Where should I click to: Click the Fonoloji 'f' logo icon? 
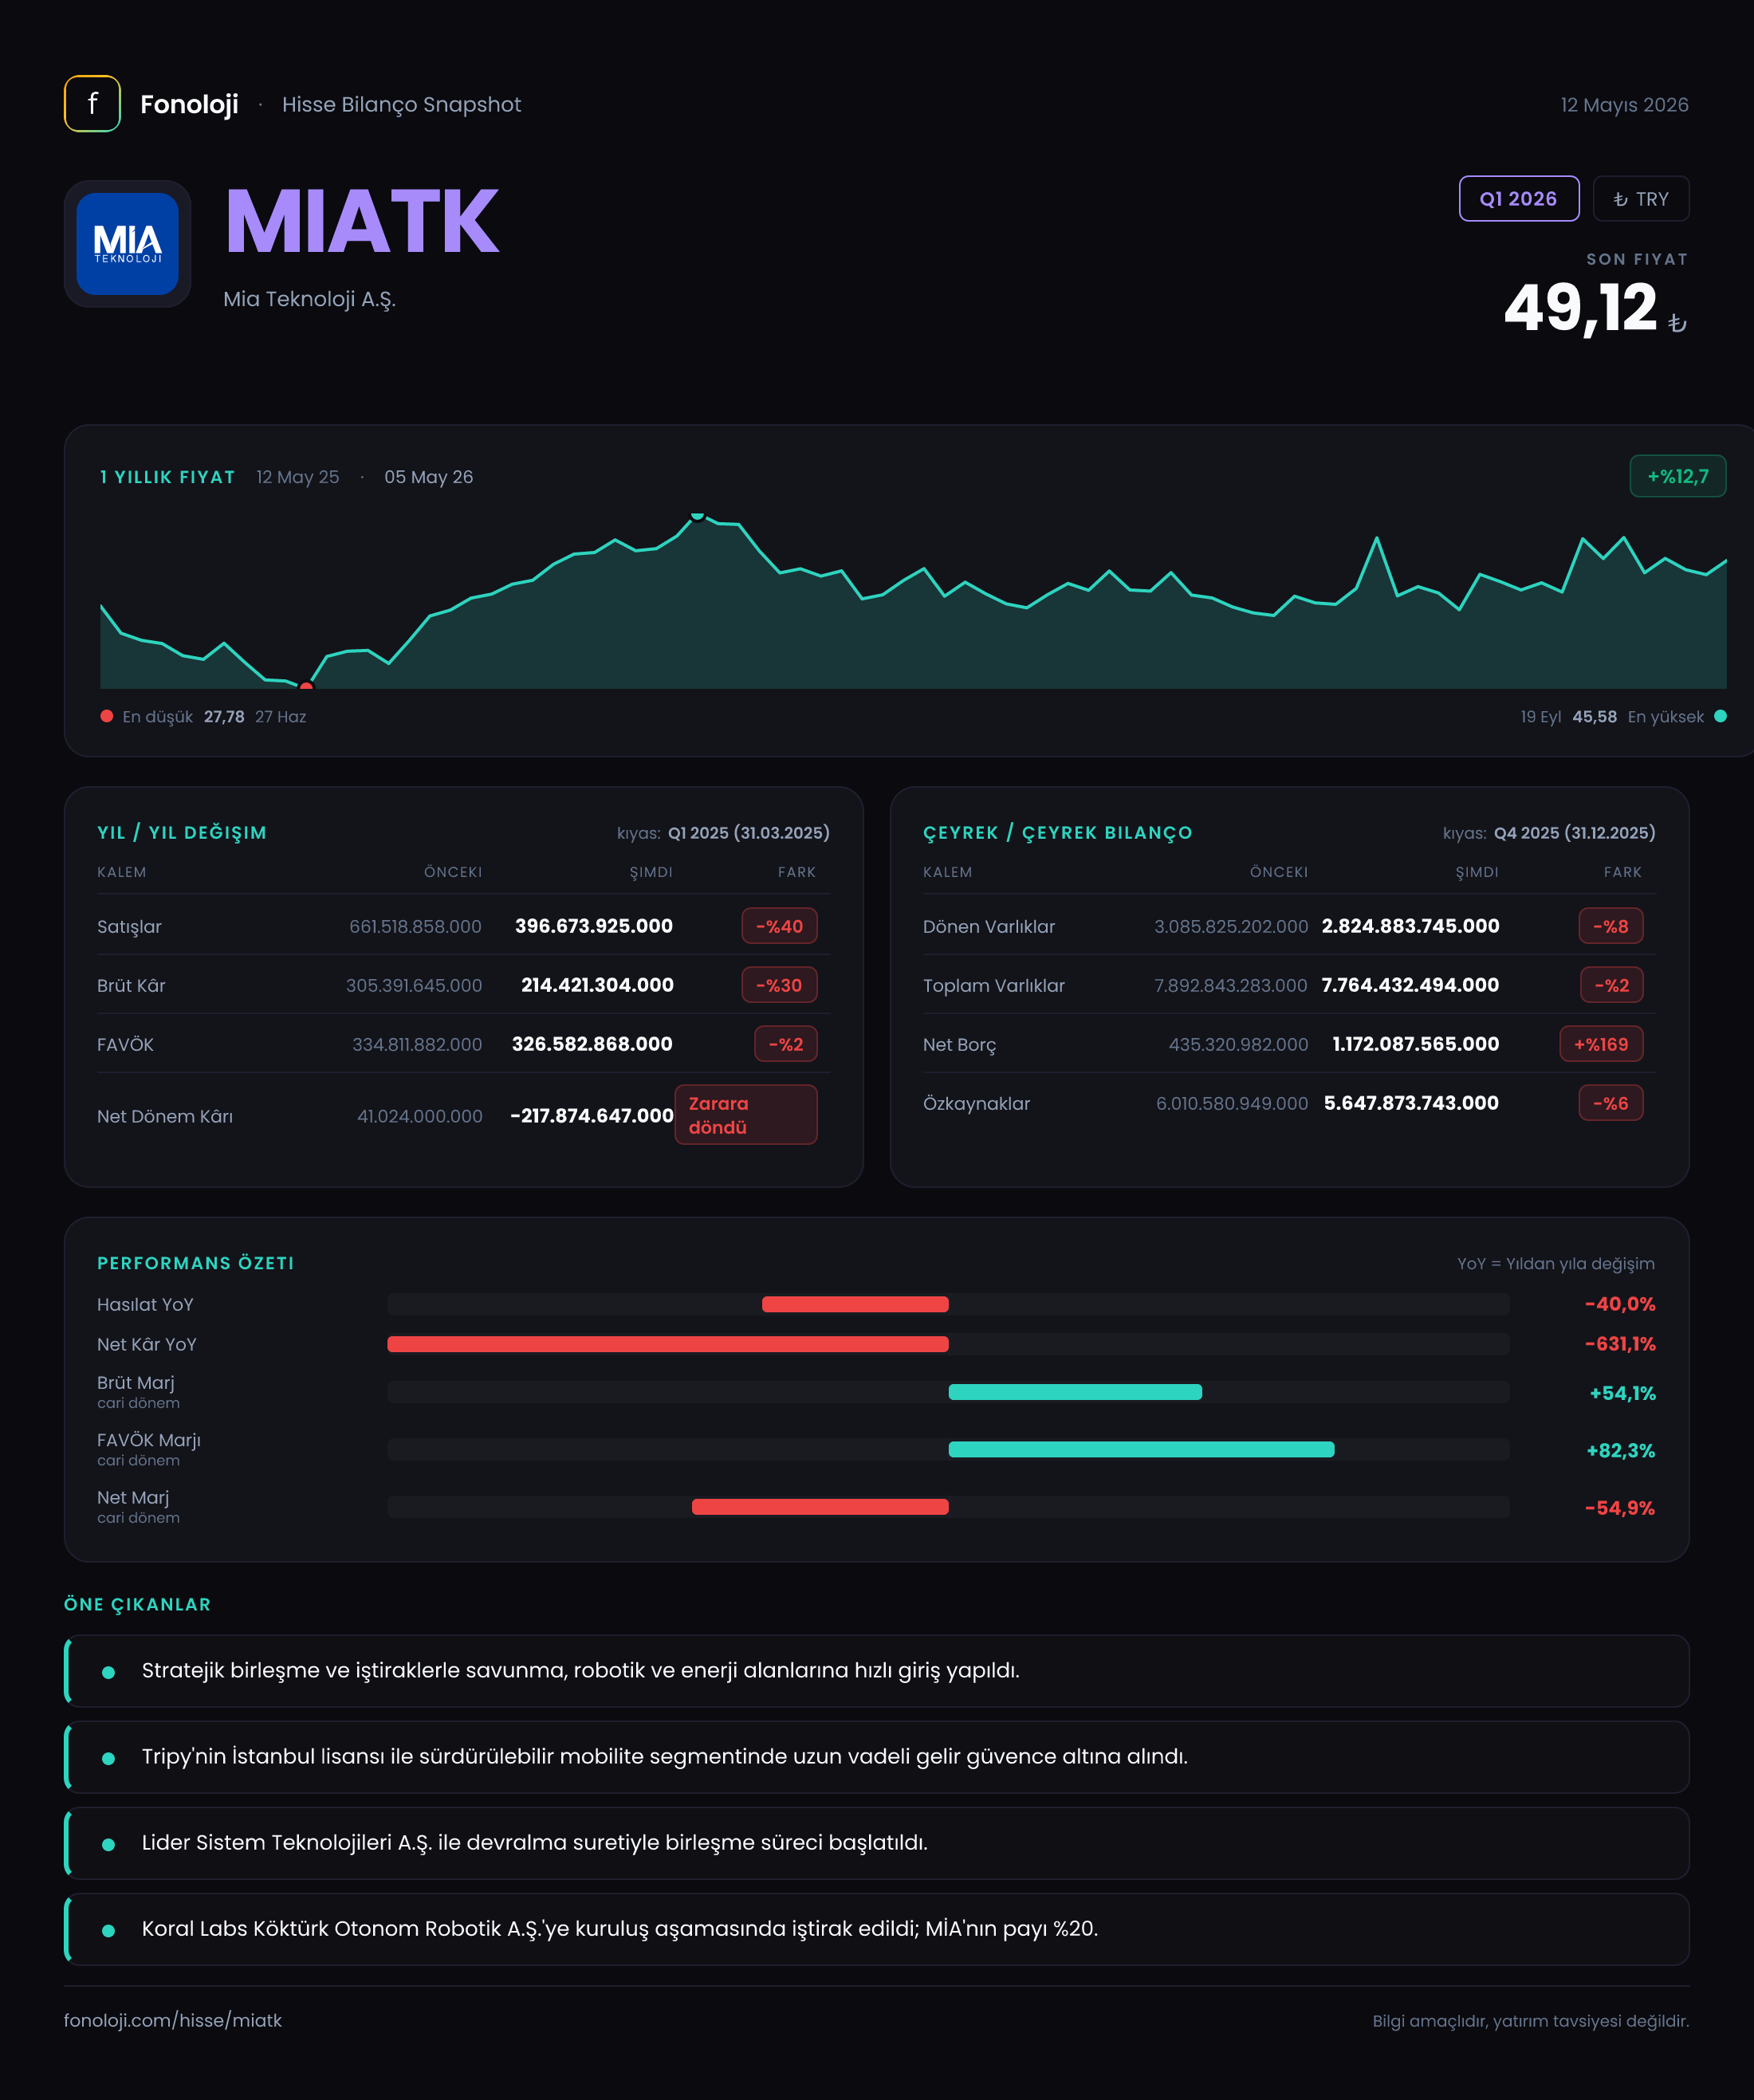[92, 104]
